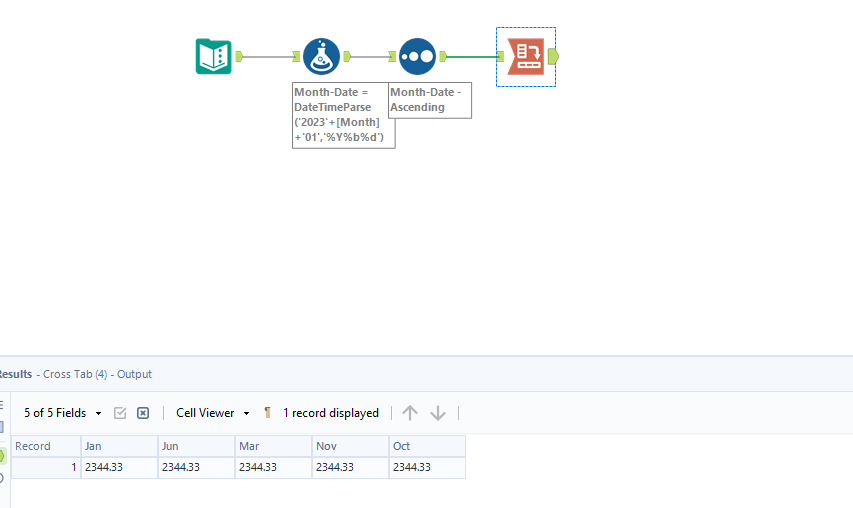853x508 pixels.
Task: Click the Results Cross Tab (4) Output title
Action: pyautogui.click(x=76, y=374)
